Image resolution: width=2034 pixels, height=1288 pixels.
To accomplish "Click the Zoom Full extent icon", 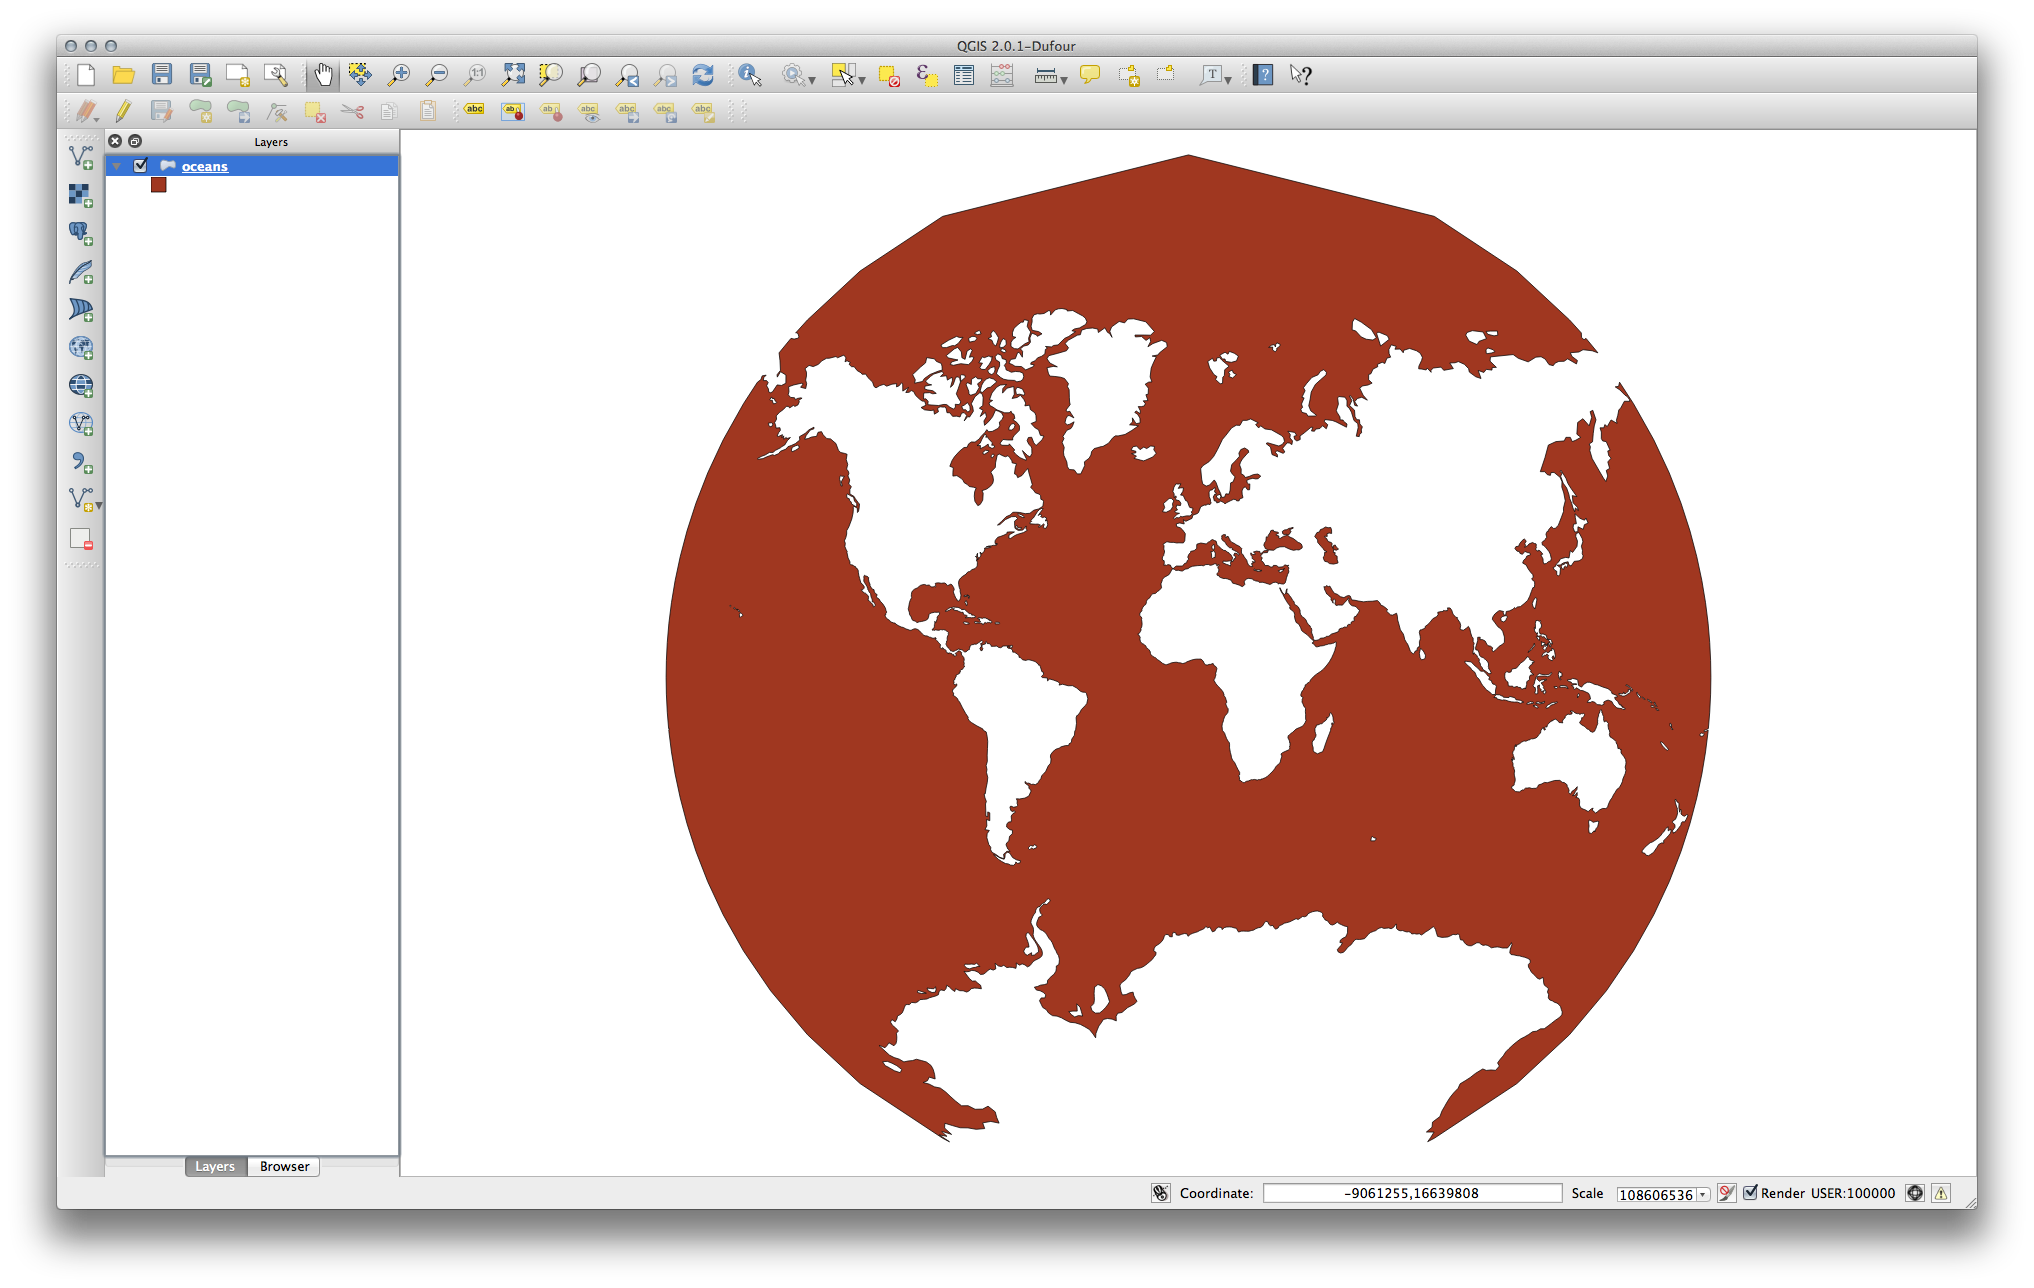I will [513, 75].
